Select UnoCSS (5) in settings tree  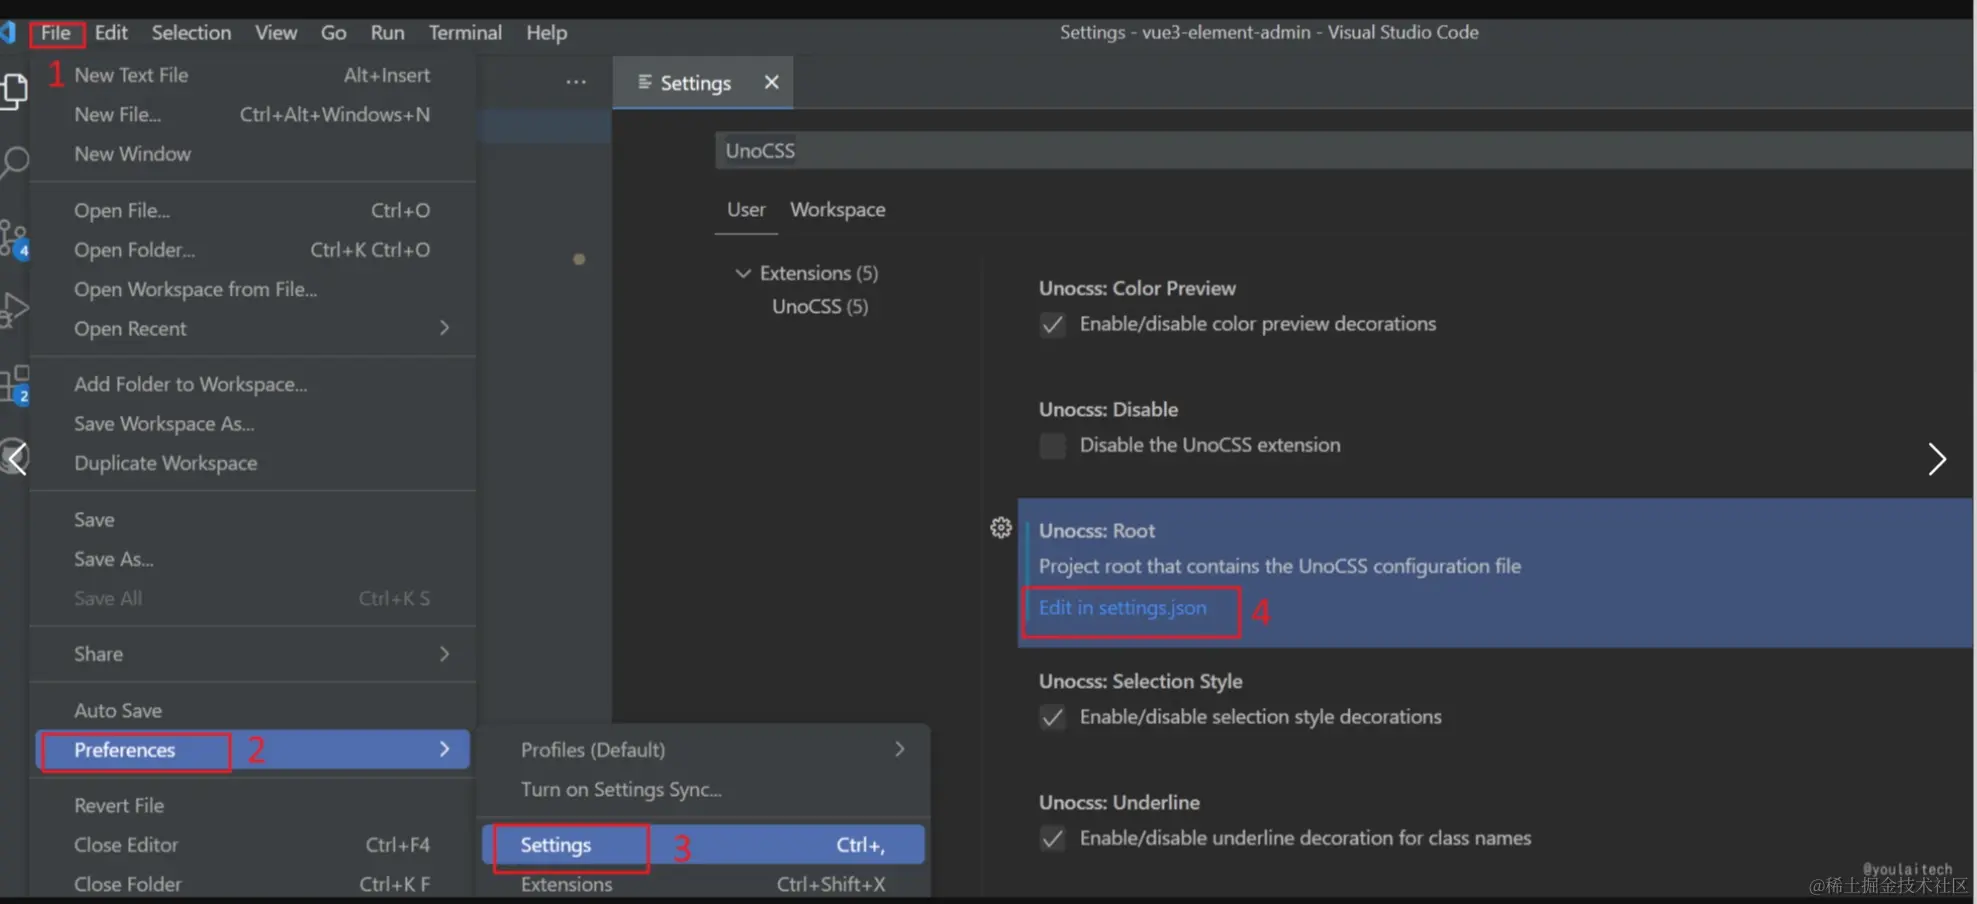820,307
